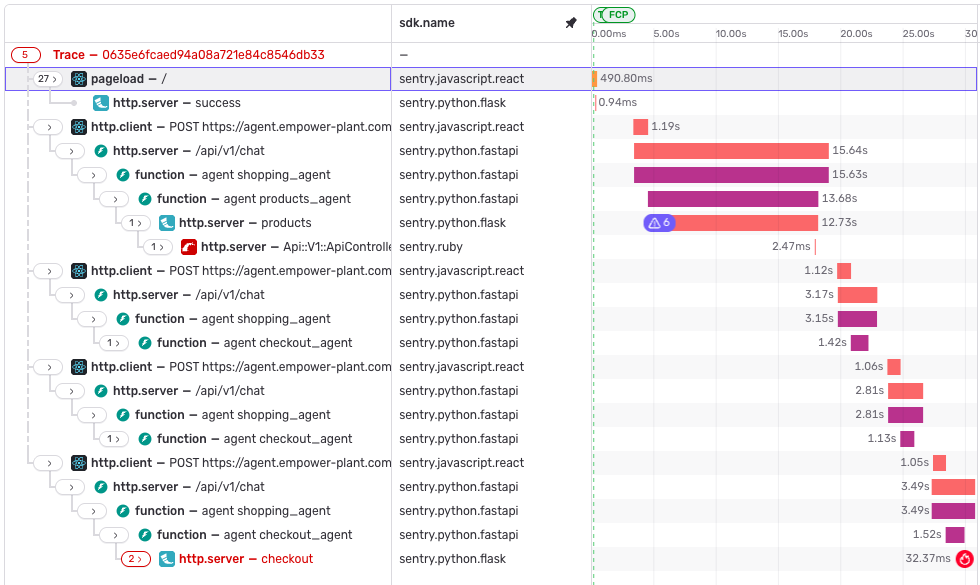Click the 32.37ms duration label

pos(928,558)
